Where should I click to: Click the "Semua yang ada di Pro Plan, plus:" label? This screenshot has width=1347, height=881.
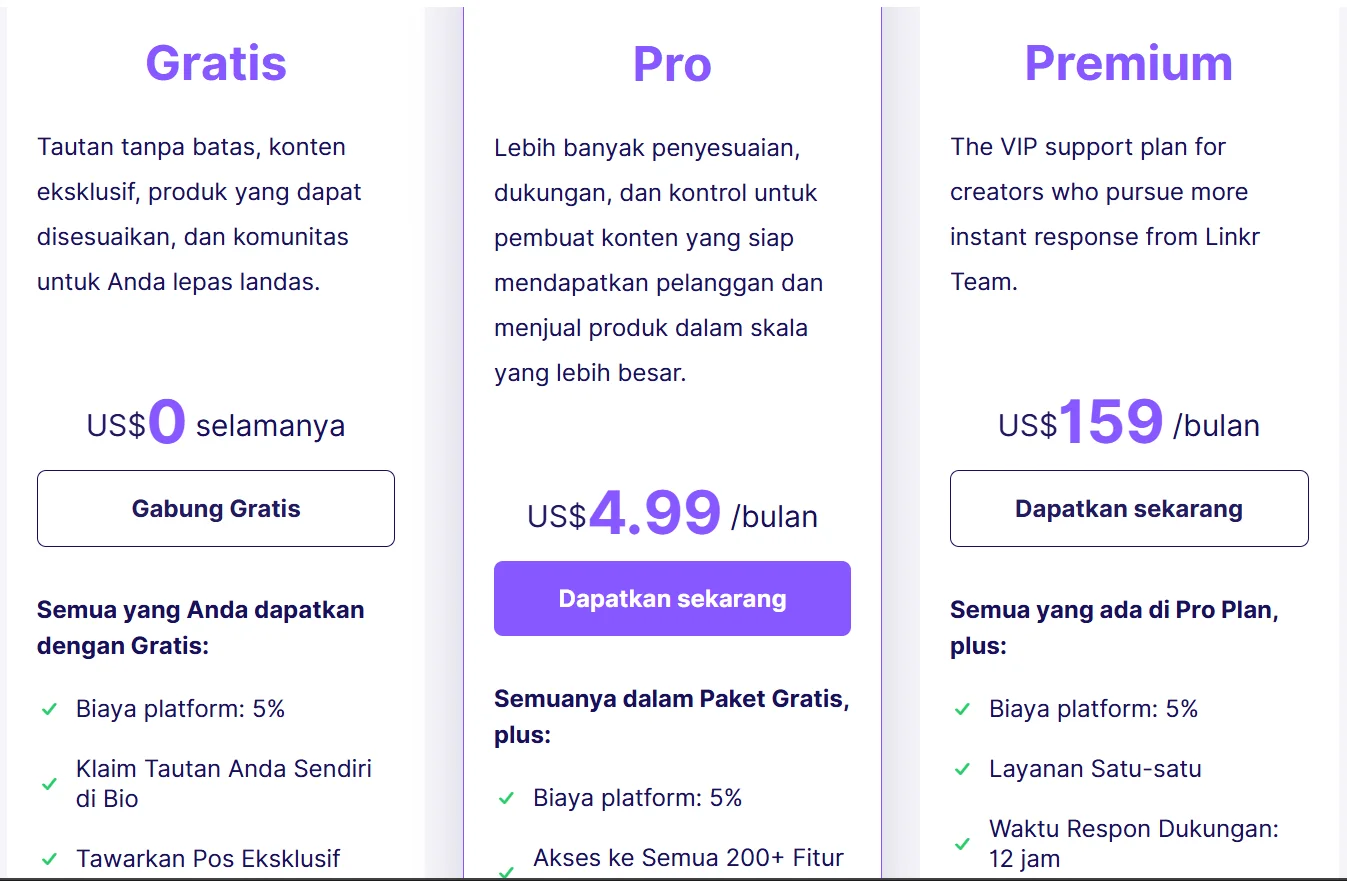point(1114,627)
